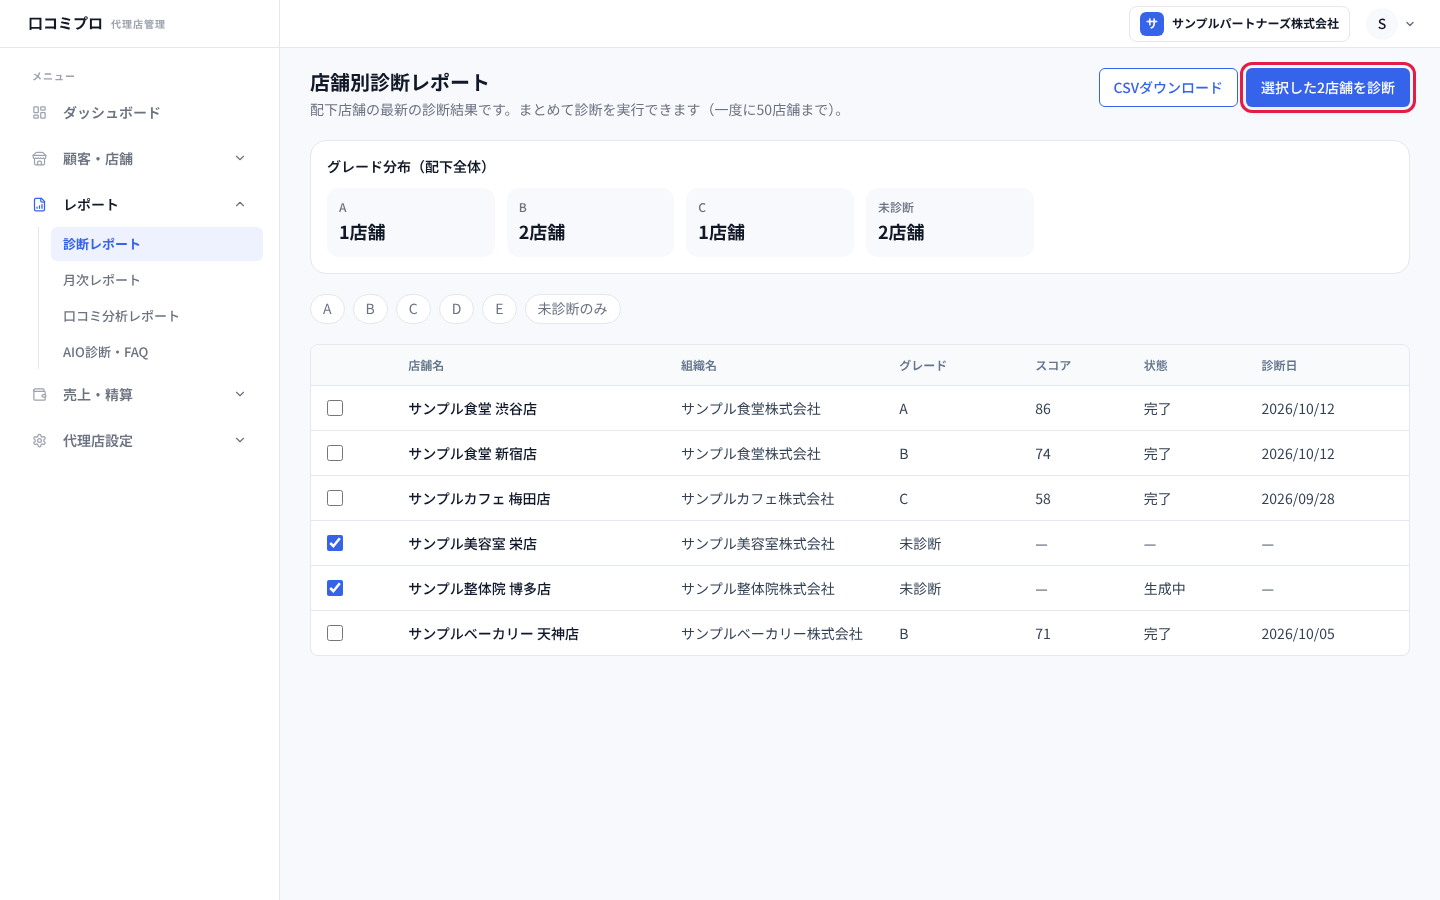Click the grade A 1店舗 card
The width and height of the screenshot is (1440, 900).
click(411, 222)
